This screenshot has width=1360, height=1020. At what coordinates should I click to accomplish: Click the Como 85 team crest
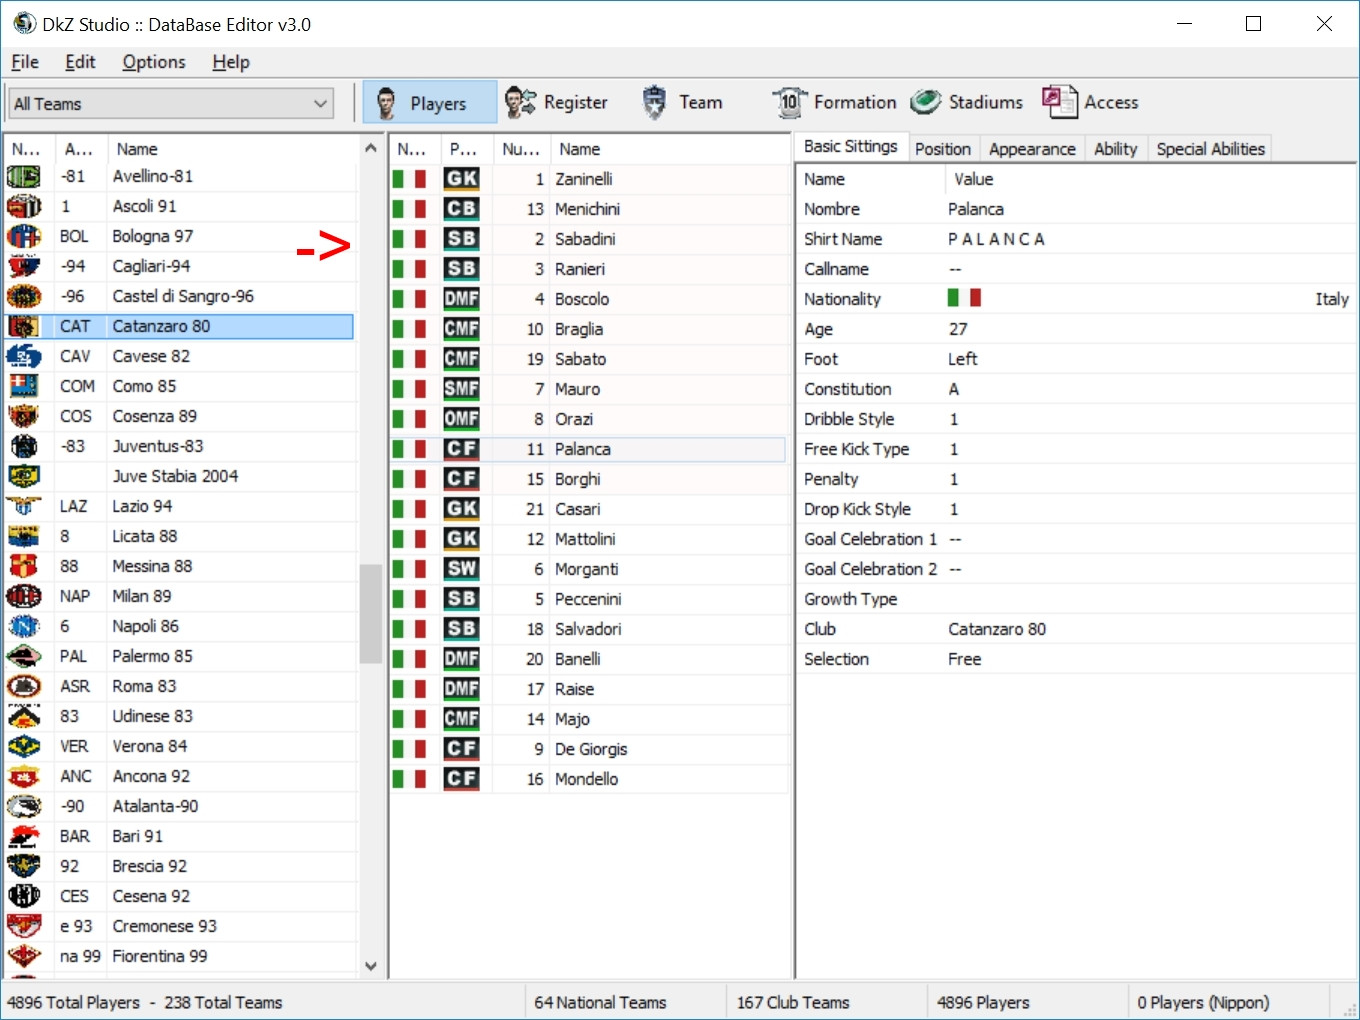[x=24, y=387]
